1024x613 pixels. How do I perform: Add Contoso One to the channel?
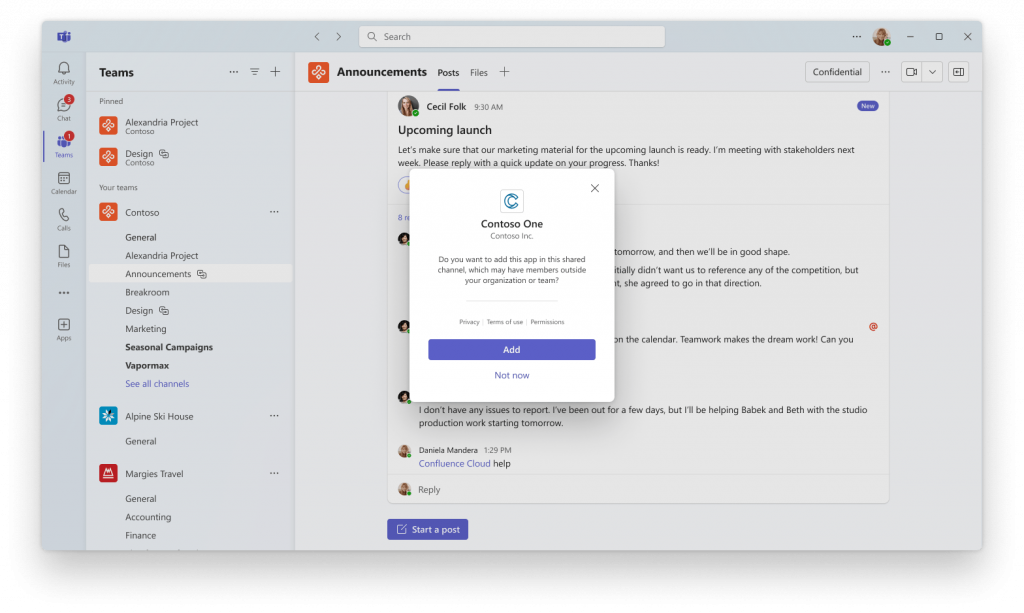pos(511,349)
